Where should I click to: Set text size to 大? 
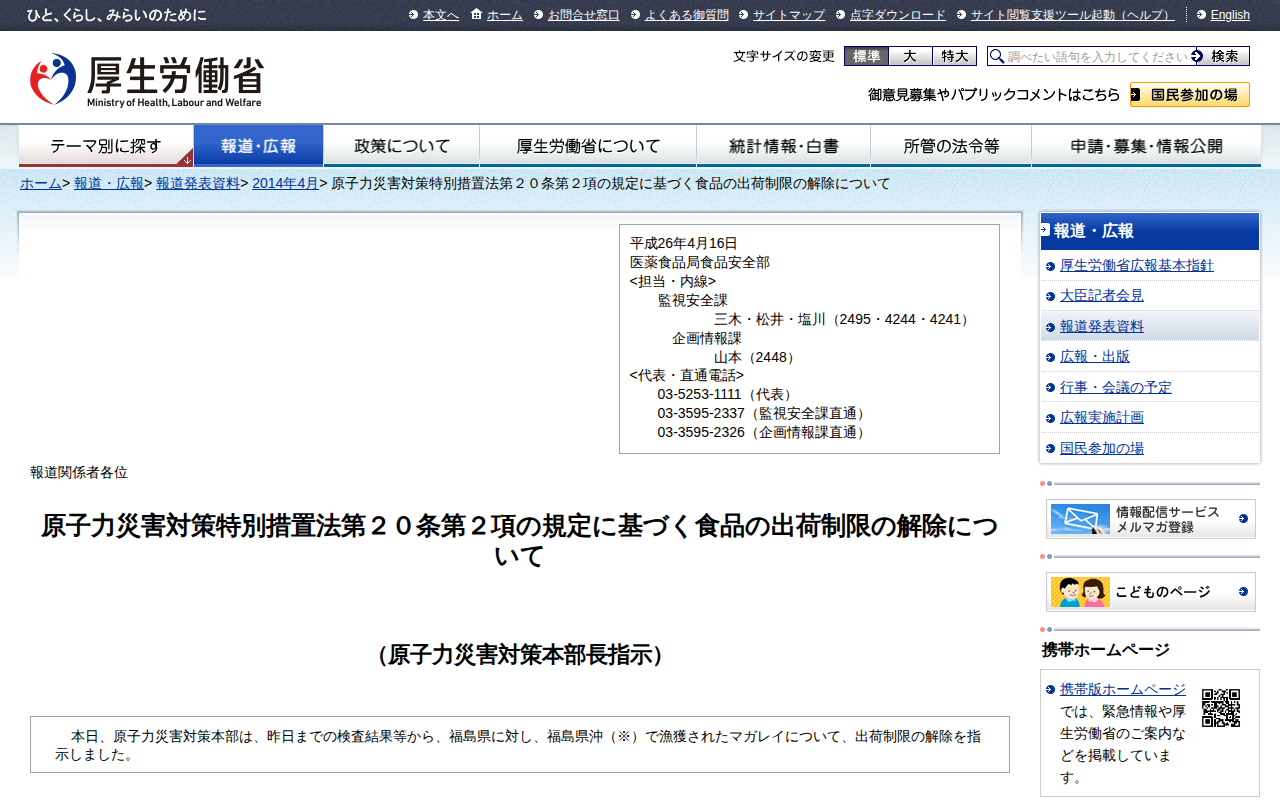coord(910,56)
